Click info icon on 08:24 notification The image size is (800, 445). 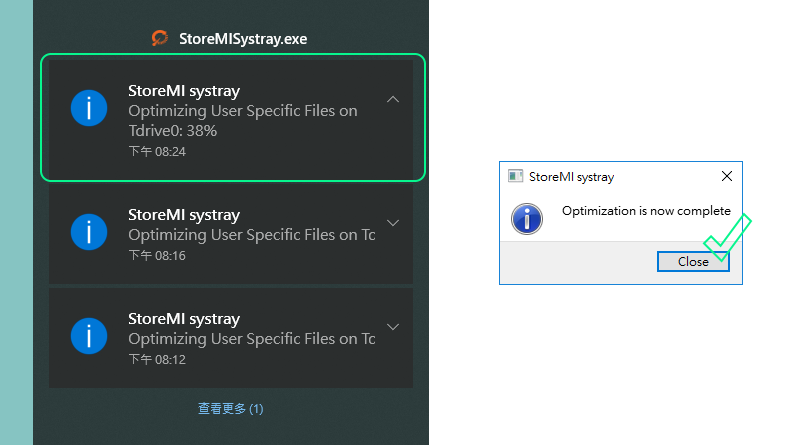[x=89, y=107]
